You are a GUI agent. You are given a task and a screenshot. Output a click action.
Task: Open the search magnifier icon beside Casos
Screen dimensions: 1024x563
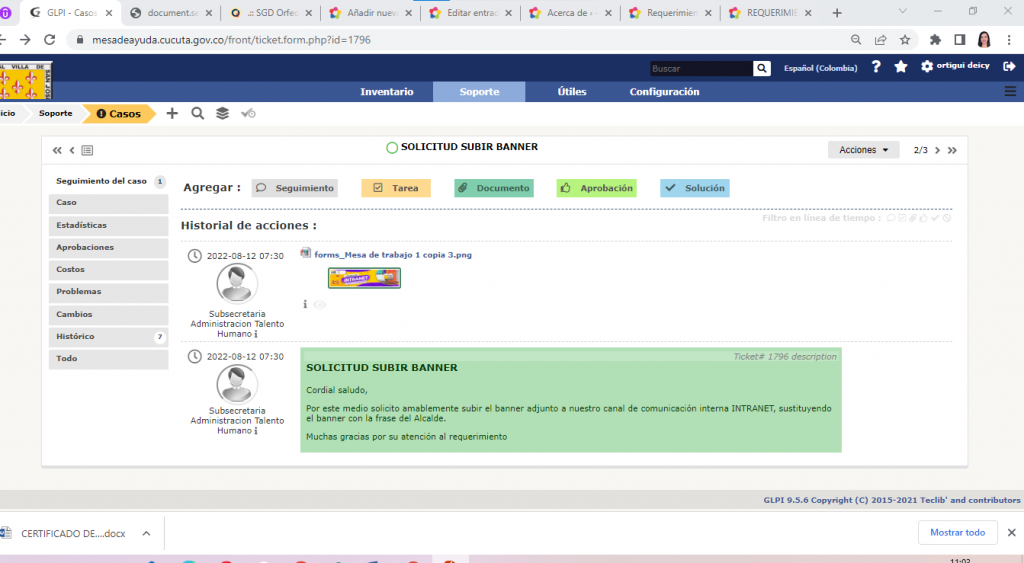click(x=197, y=114)
